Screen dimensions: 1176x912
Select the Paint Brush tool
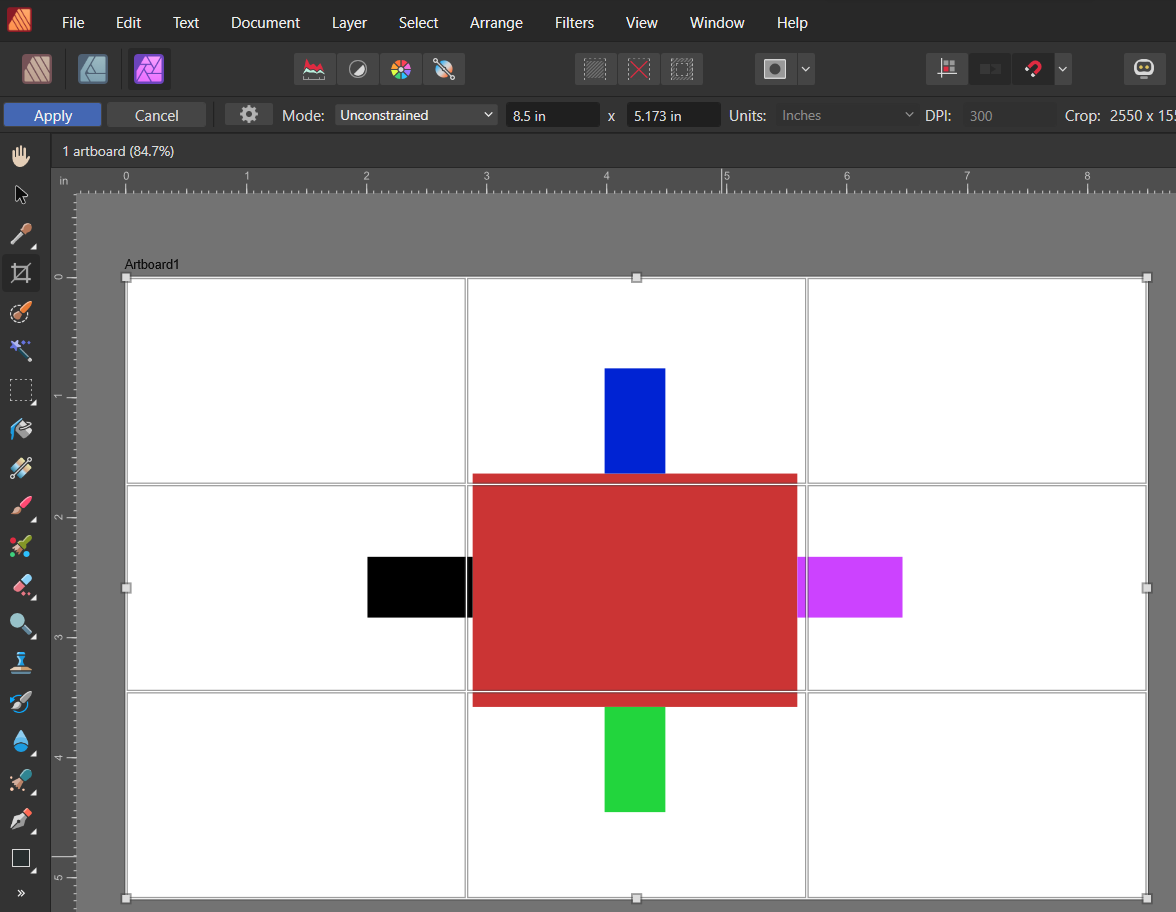tap(21, 506)
